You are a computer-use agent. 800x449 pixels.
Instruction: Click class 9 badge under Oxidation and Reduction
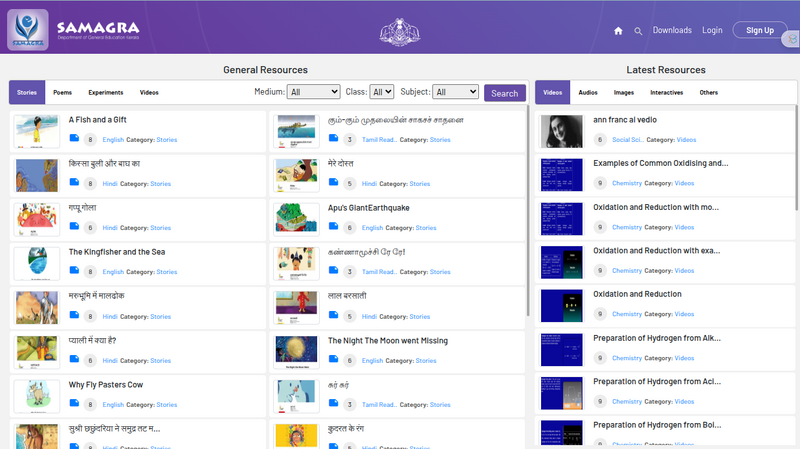[600, 314]
